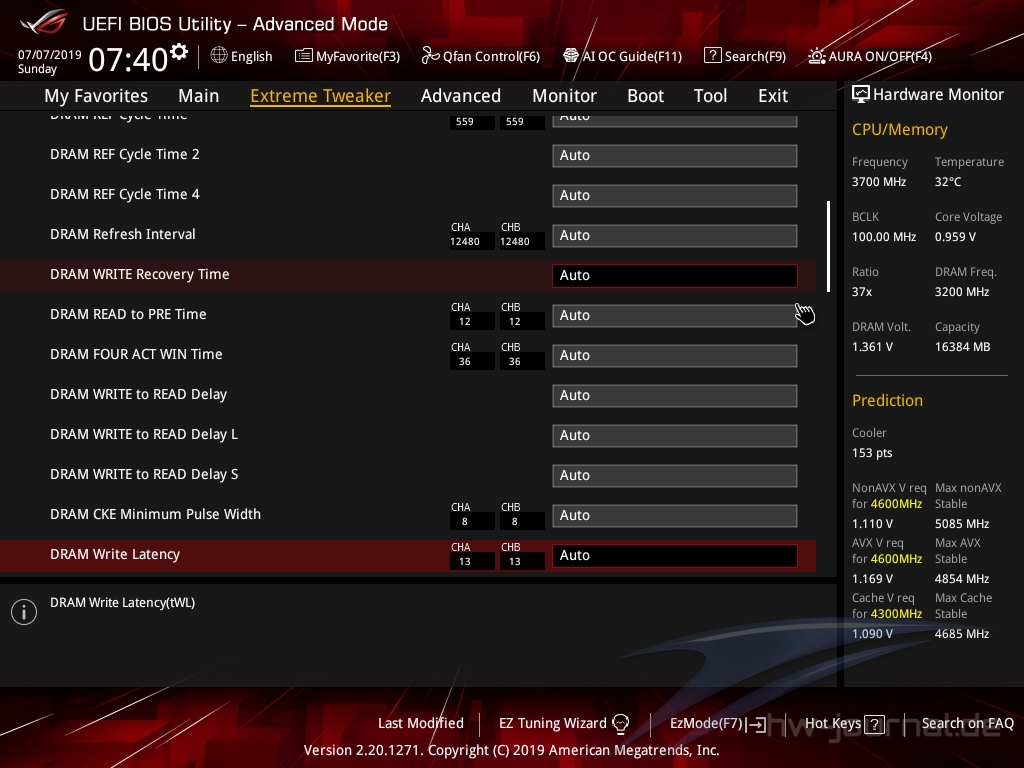The height and width of the screenshot is (768, 1024).
Task: Open the Tool tab
Action: point(710,96)
